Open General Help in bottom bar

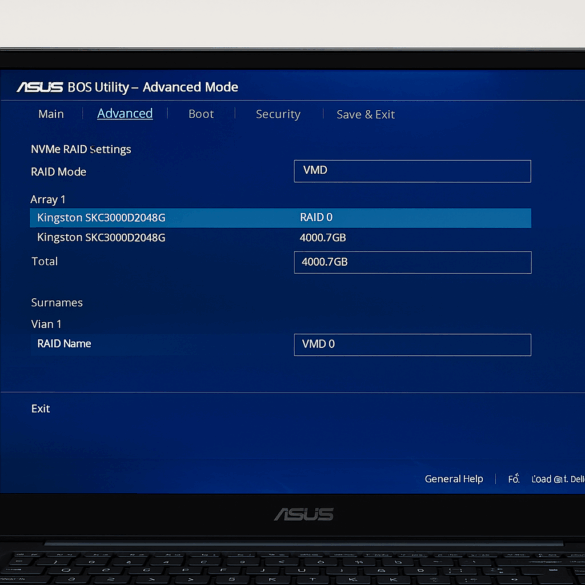coord(454,479)
